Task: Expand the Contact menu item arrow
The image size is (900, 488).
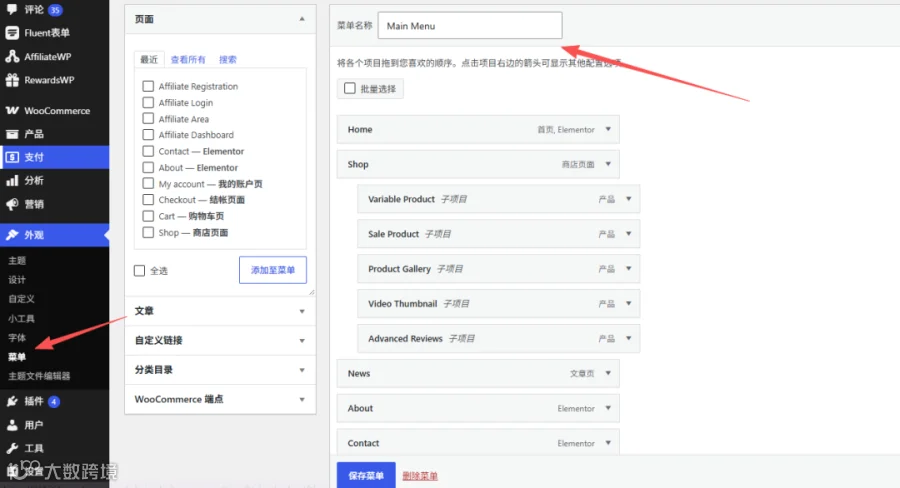Action: pos(608,443)
